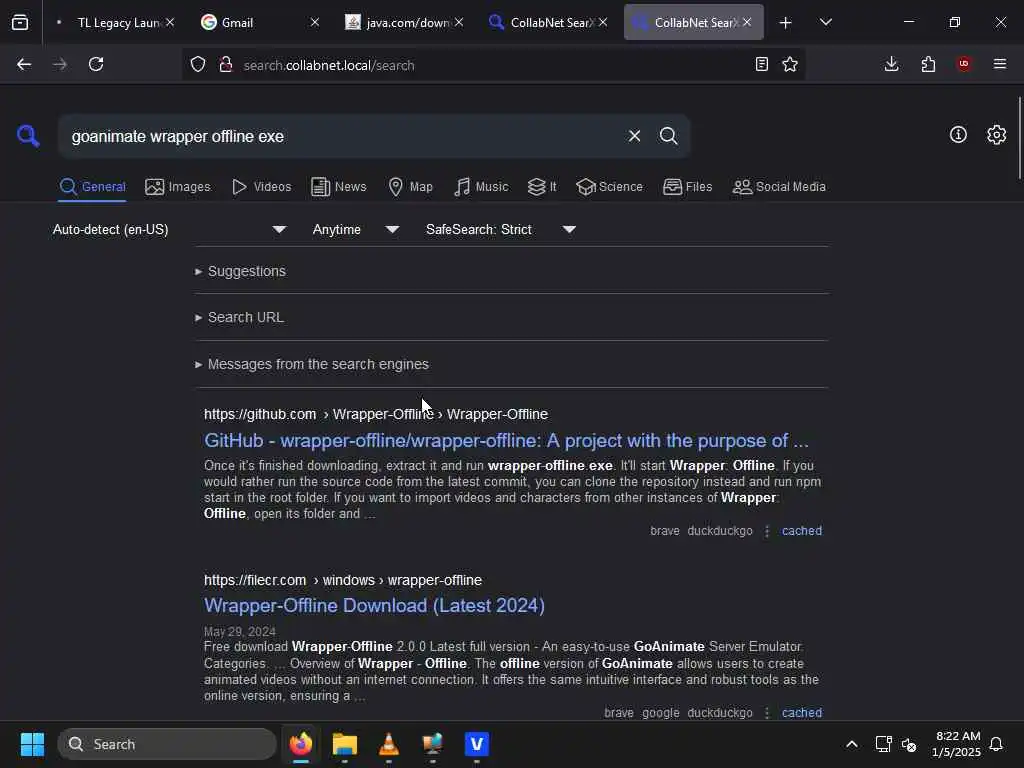Open the Windows Start menu
Screen dimensions: 1024x768
[x=32, y=744]
